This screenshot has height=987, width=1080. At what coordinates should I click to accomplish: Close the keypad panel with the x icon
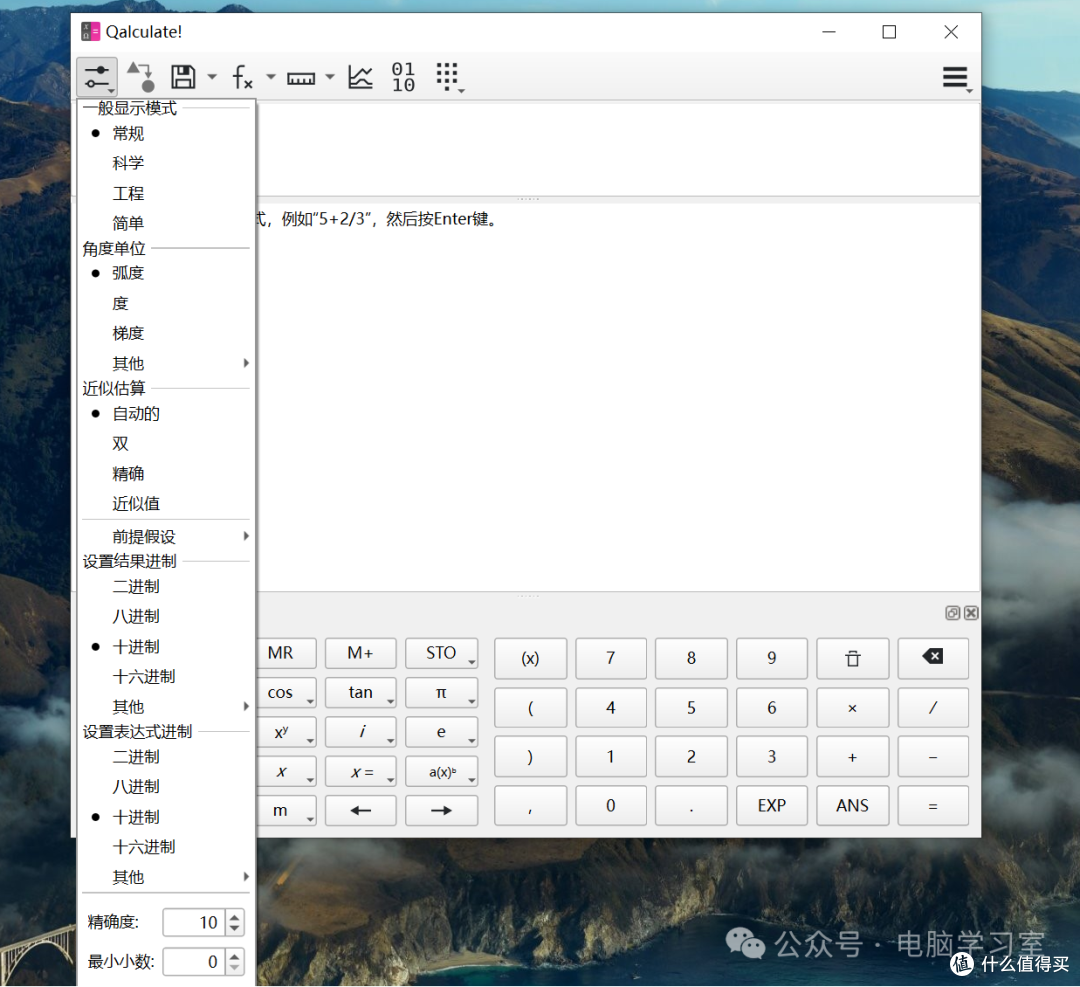[971, 613]
